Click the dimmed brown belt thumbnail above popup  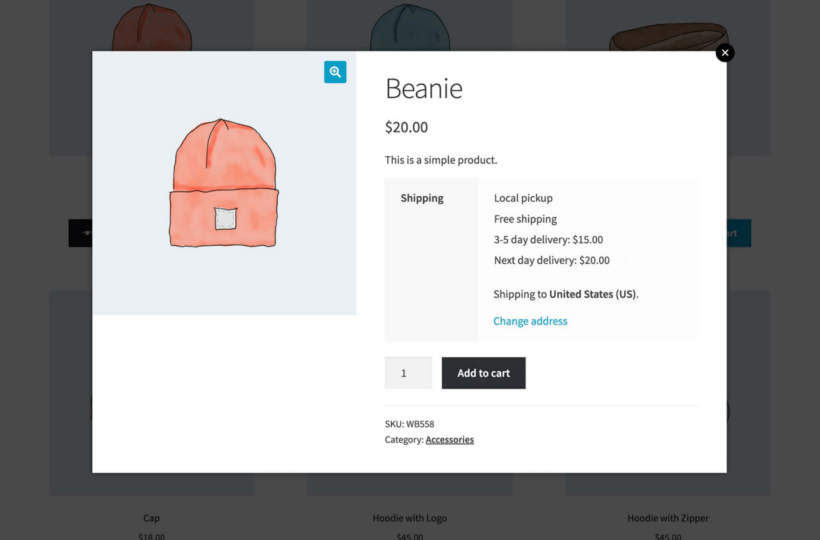coord(668,37)
